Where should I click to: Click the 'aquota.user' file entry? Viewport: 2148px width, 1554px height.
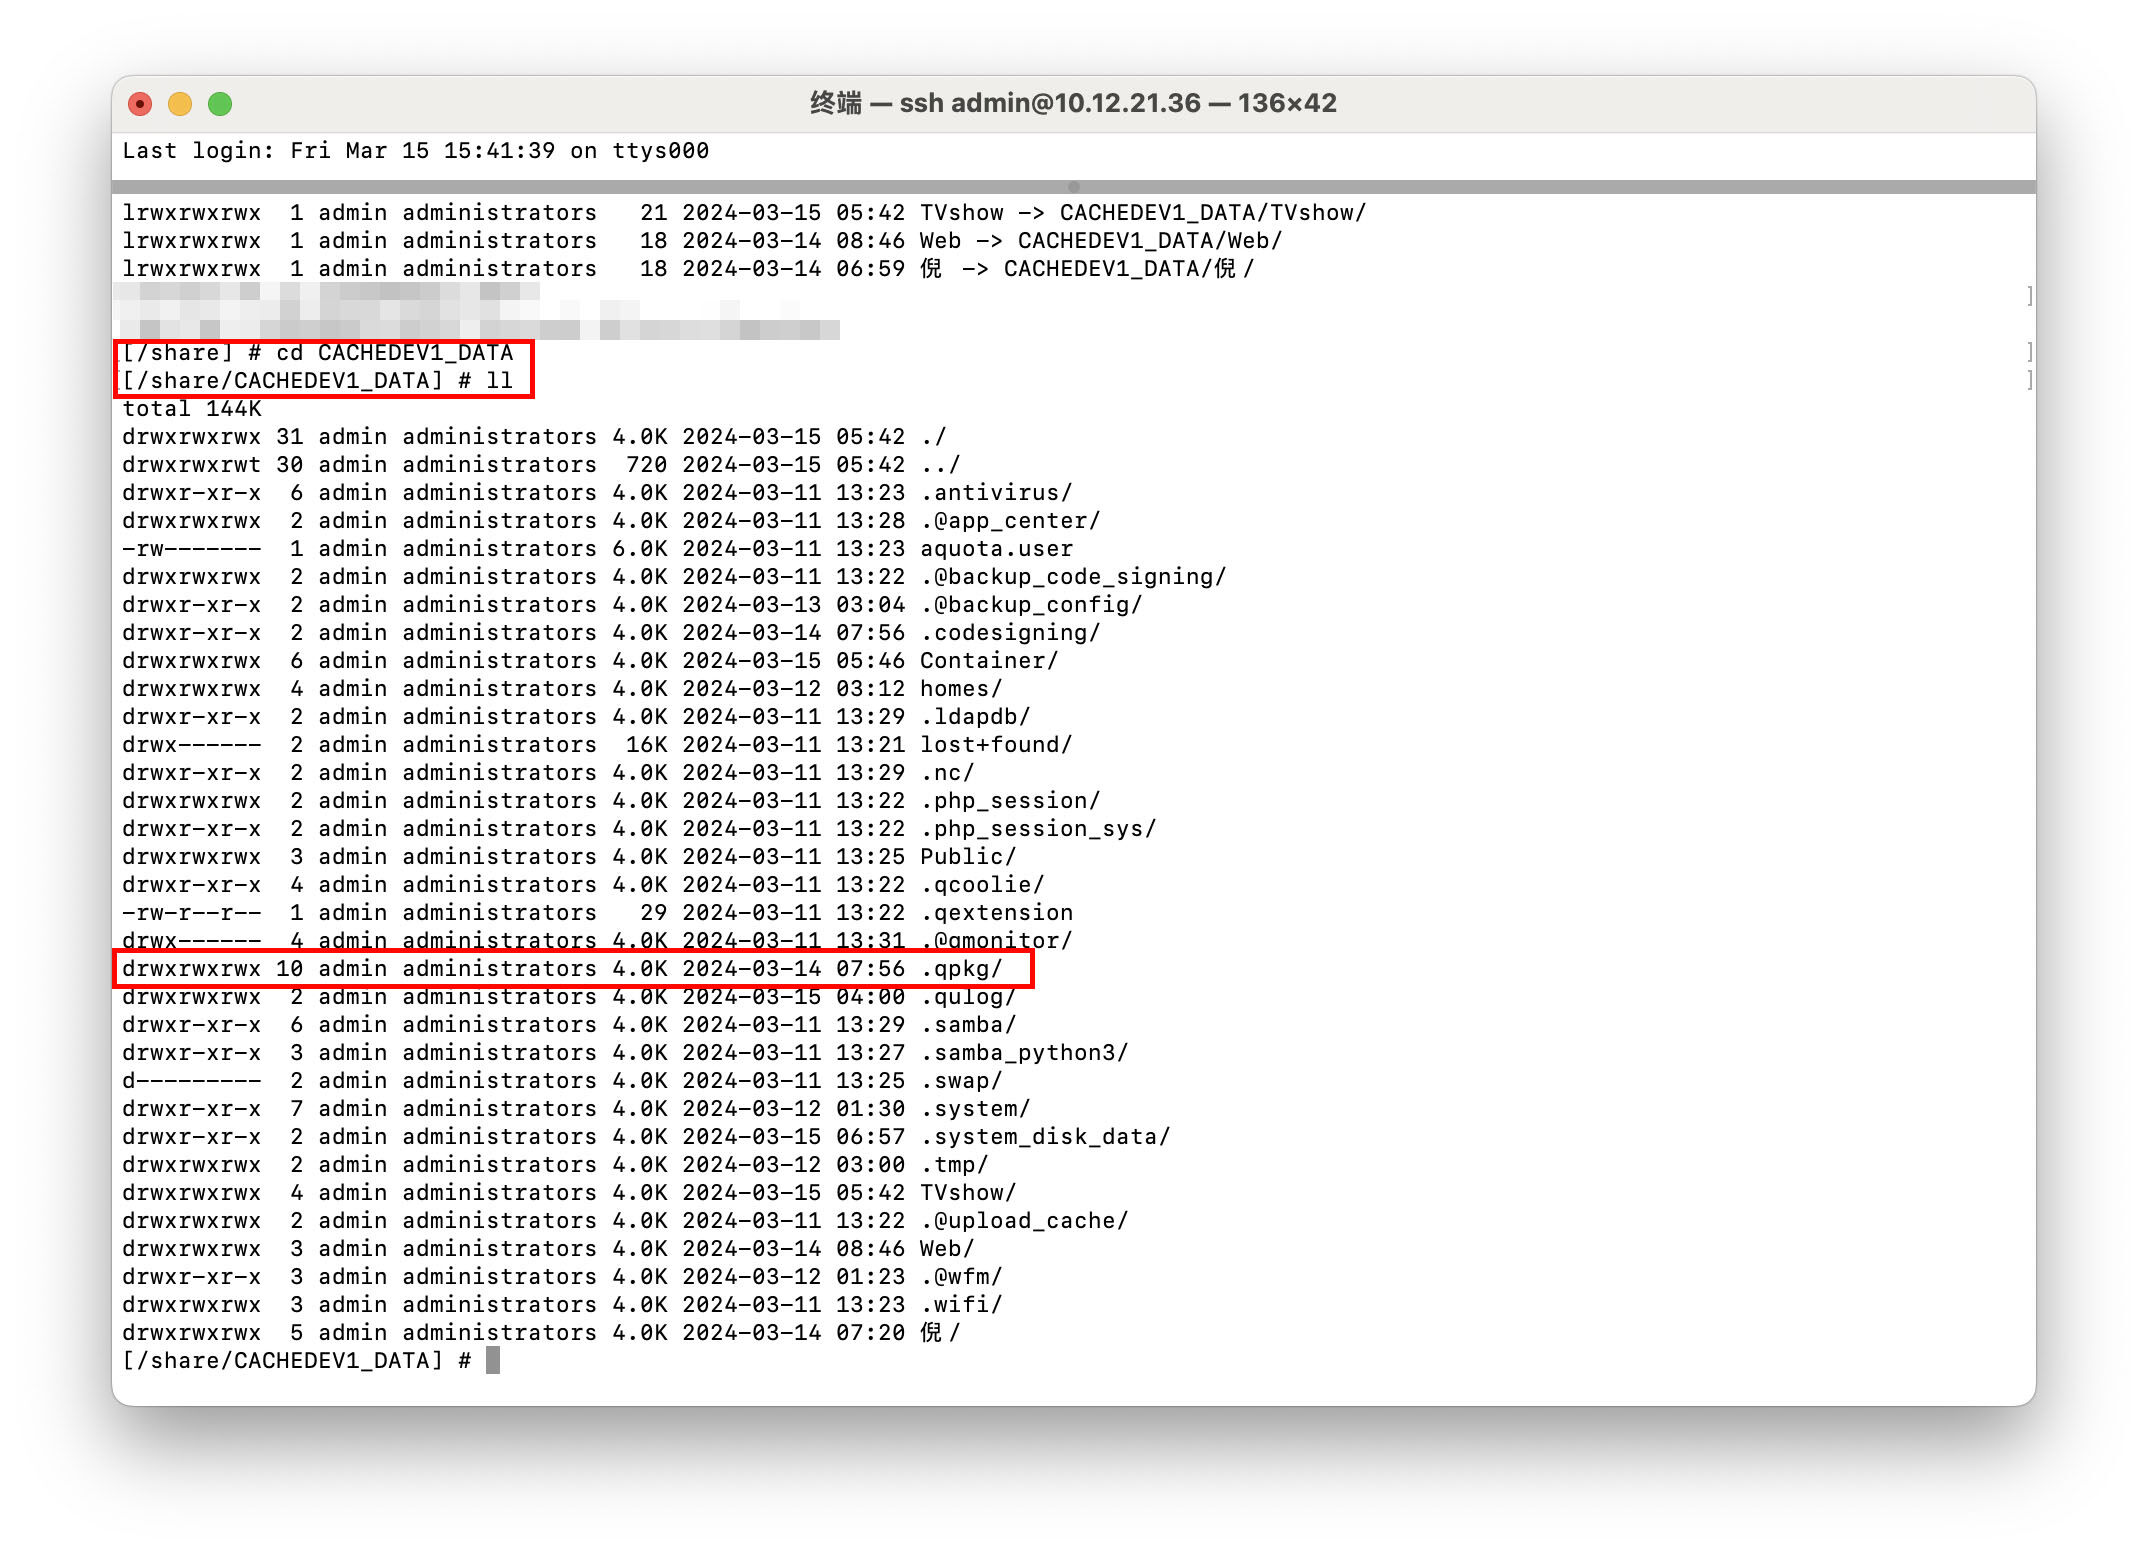pyautogui.click(x=996, y=549)
